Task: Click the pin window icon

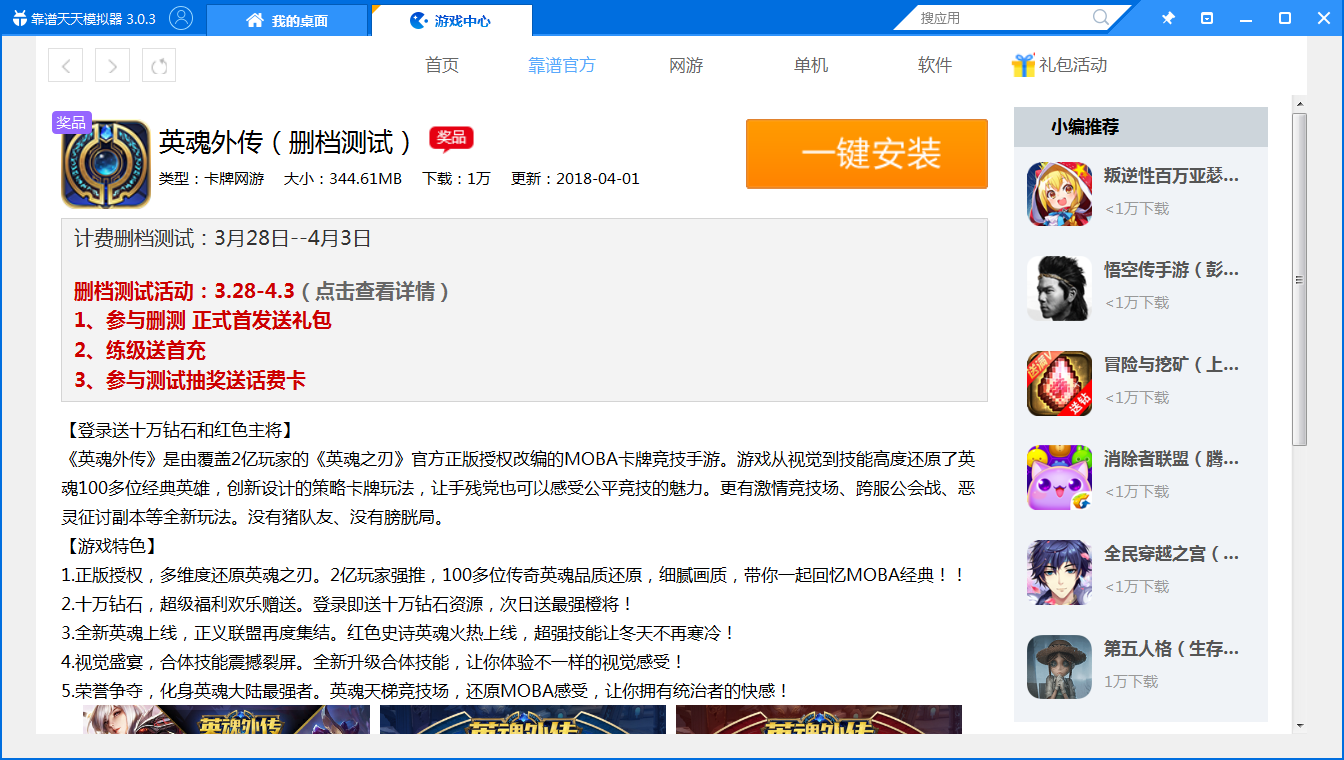Action: (1168, 18)
